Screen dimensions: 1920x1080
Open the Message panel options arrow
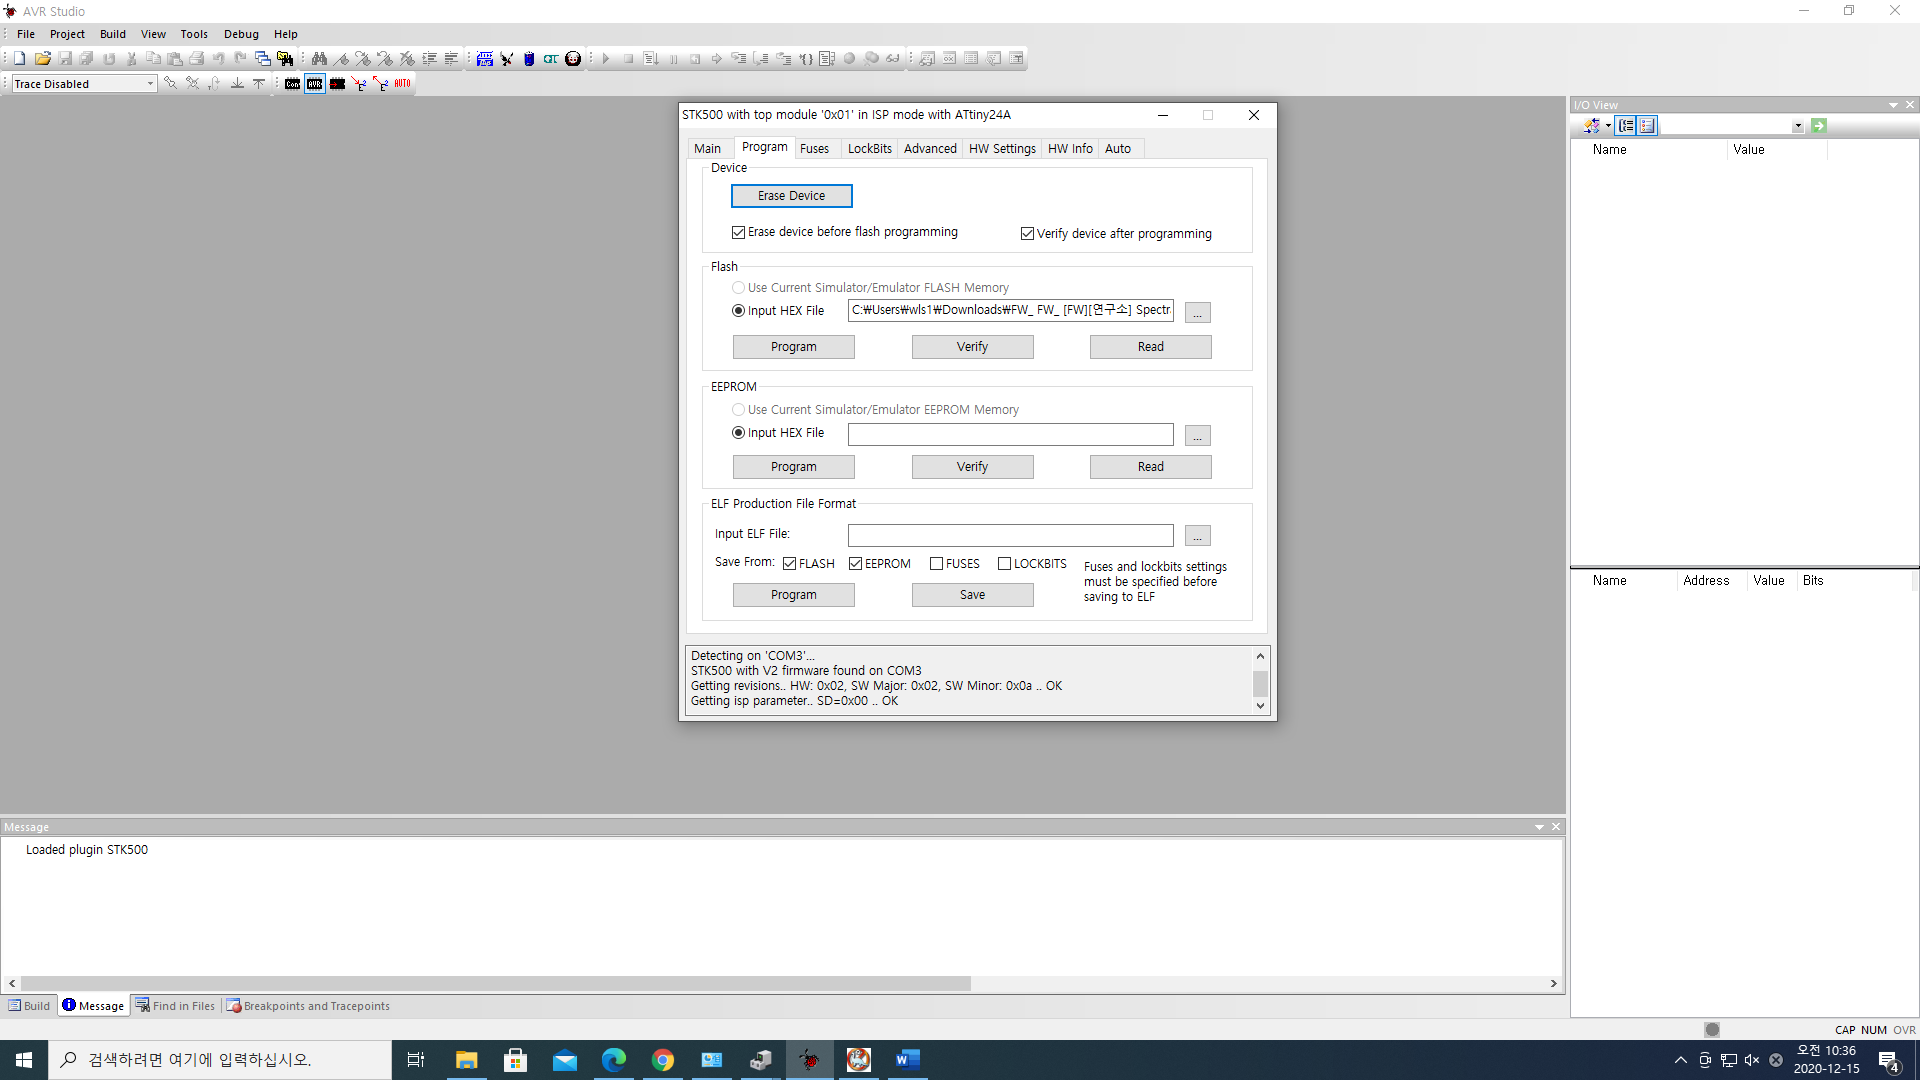(x=1539, y=827)
